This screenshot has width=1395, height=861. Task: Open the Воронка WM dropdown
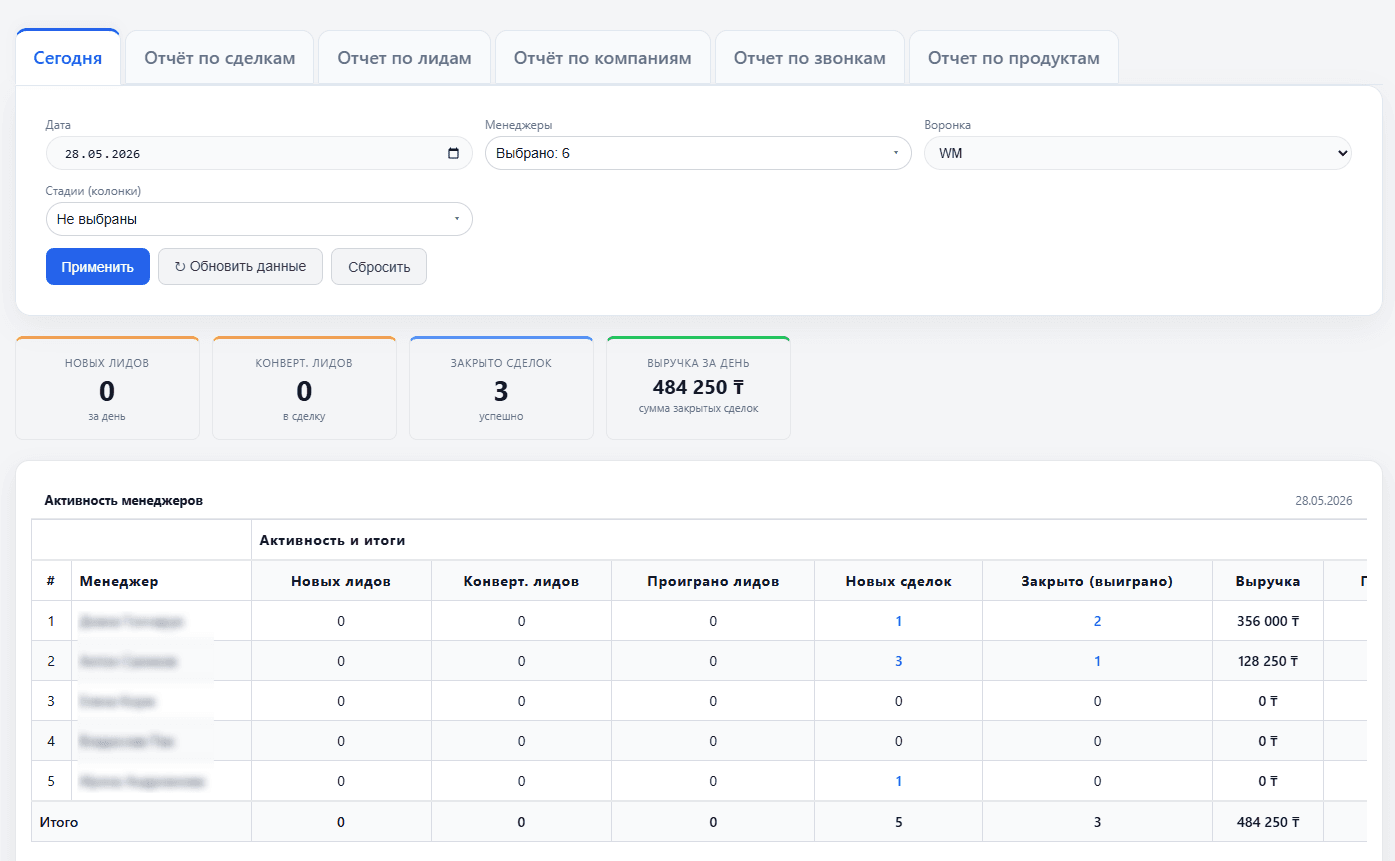tap(1138, 154)
